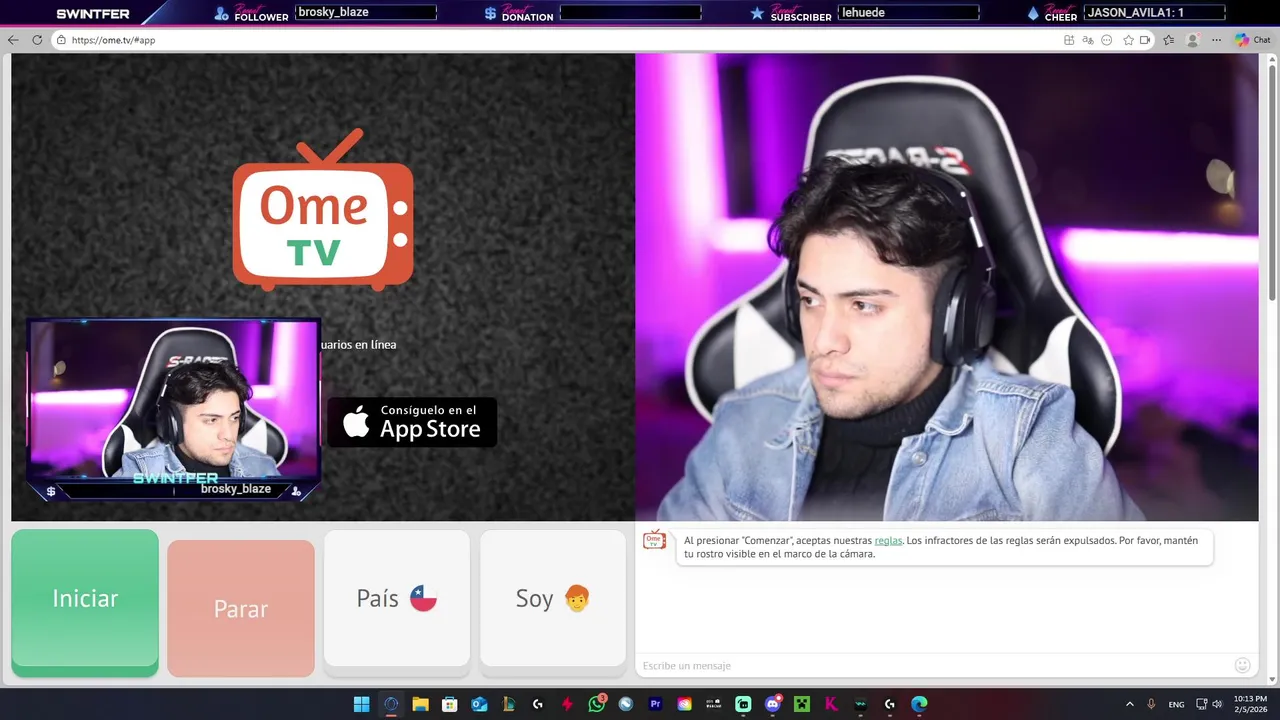Open the País country selector
Image resolution: width=1280 pixels, height=720 pixels.
tap(397, 598)
